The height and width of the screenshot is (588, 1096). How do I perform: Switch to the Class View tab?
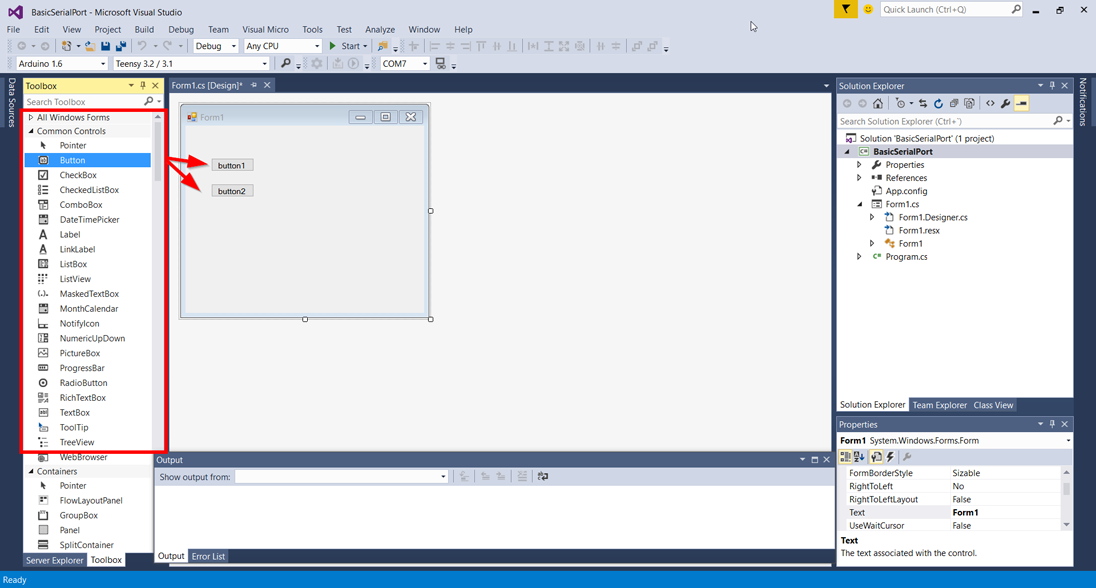pos(993,405)
